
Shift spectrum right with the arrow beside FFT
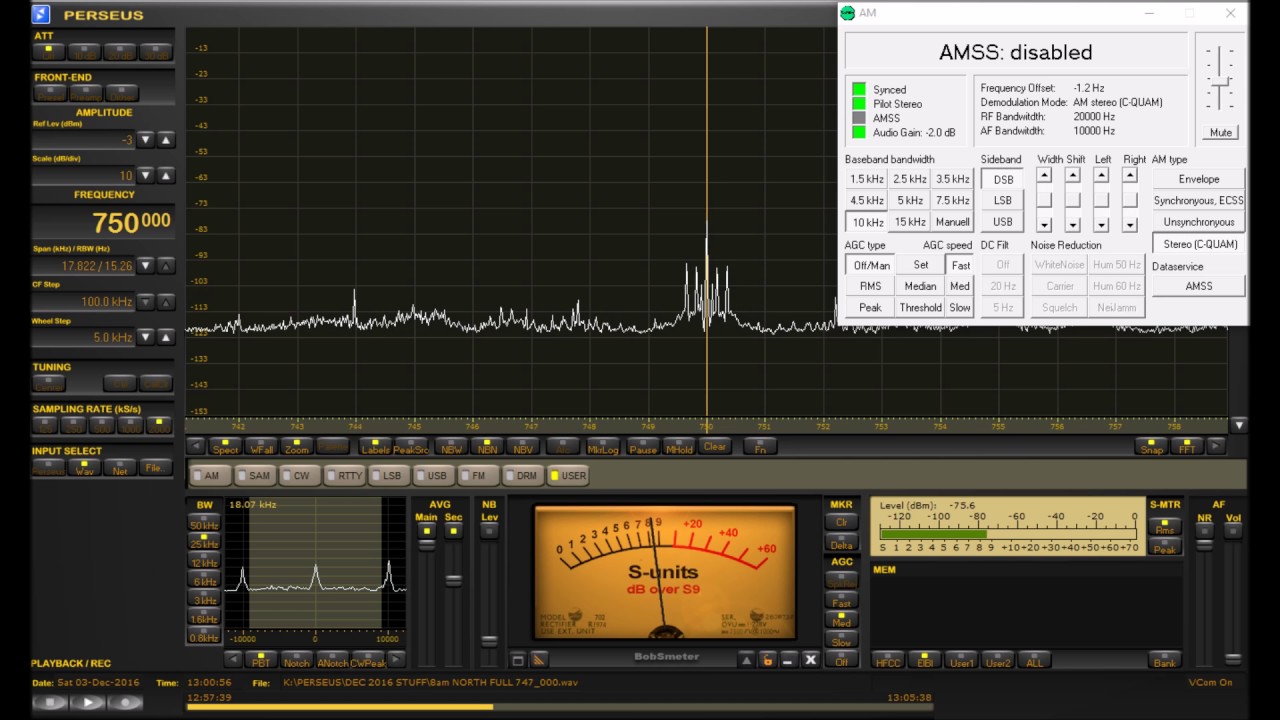[x=1216, y=447]
